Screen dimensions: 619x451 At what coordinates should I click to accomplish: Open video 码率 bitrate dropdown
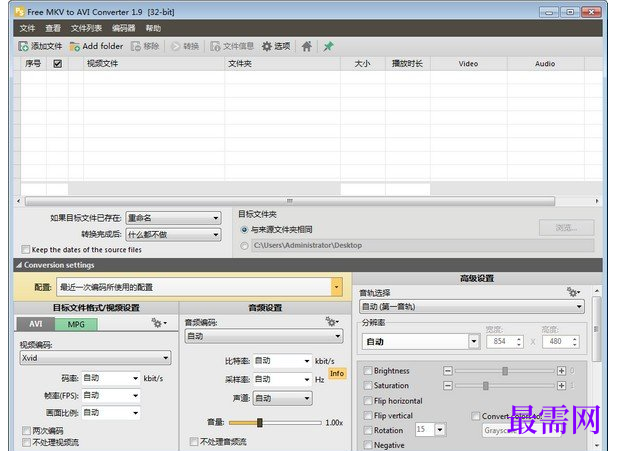coord(111,378)
